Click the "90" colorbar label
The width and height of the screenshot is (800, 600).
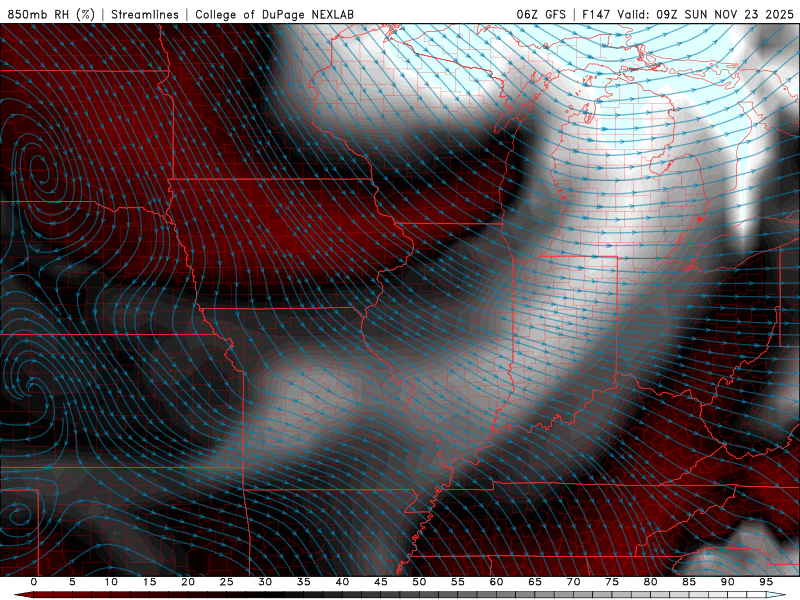pyautogui.click(x=727, y=582)
